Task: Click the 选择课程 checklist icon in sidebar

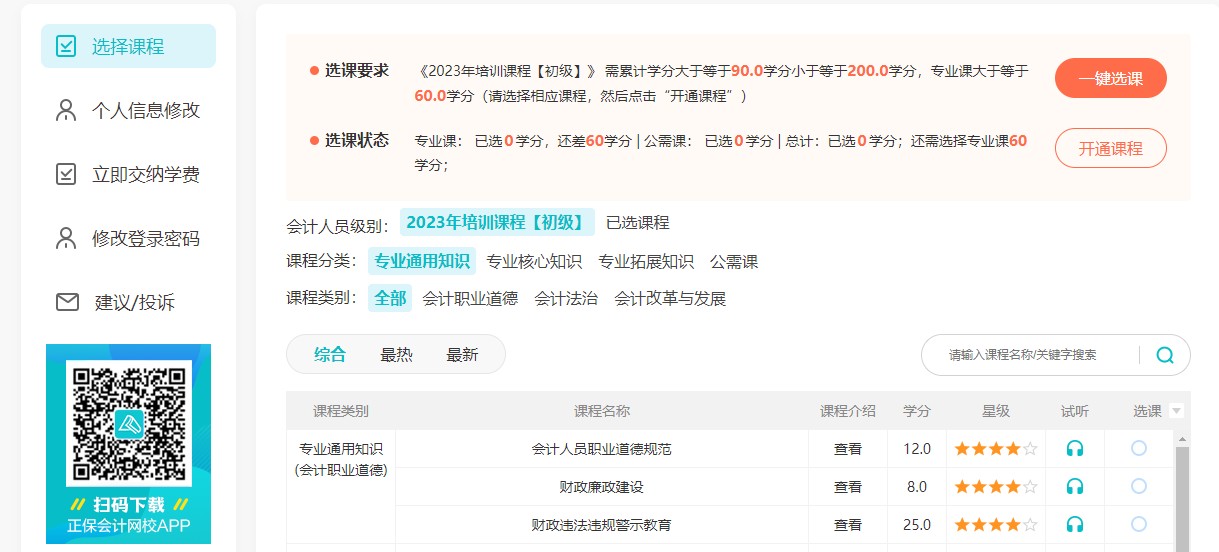Action: [66, 46]
